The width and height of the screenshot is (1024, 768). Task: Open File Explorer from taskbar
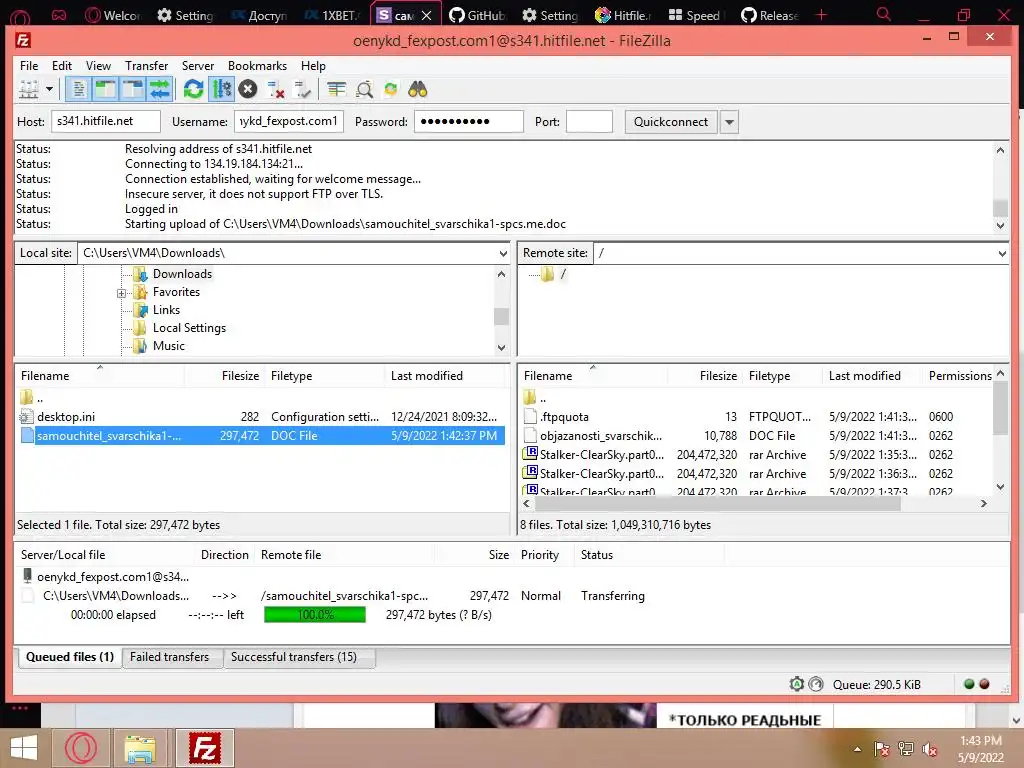[140, 748]
